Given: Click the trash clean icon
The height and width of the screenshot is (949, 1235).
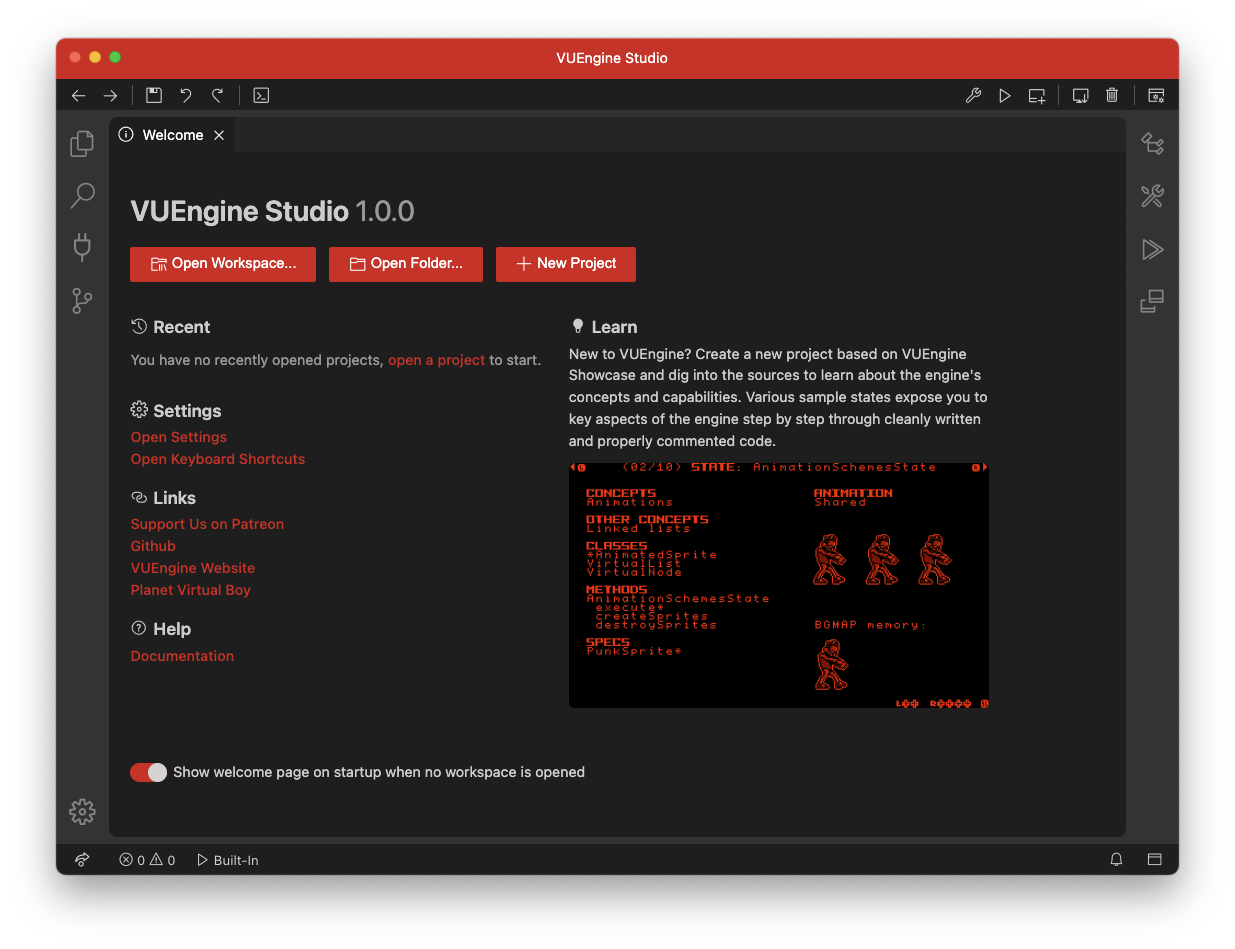Looking at the screenshot, I should [1112, 95].
